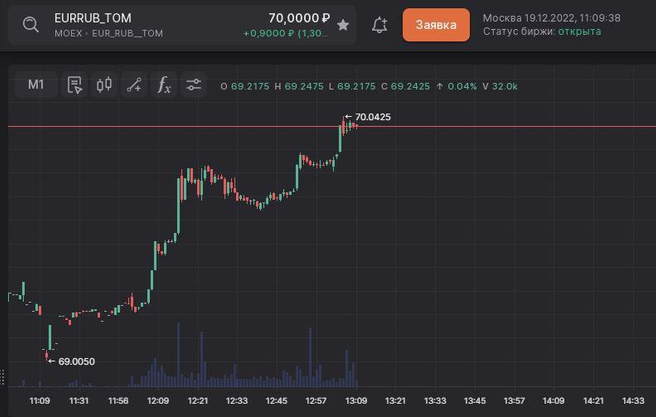Click the 70.0425 high price label
This screenshot has width=656, height=417.
(372, 117)
